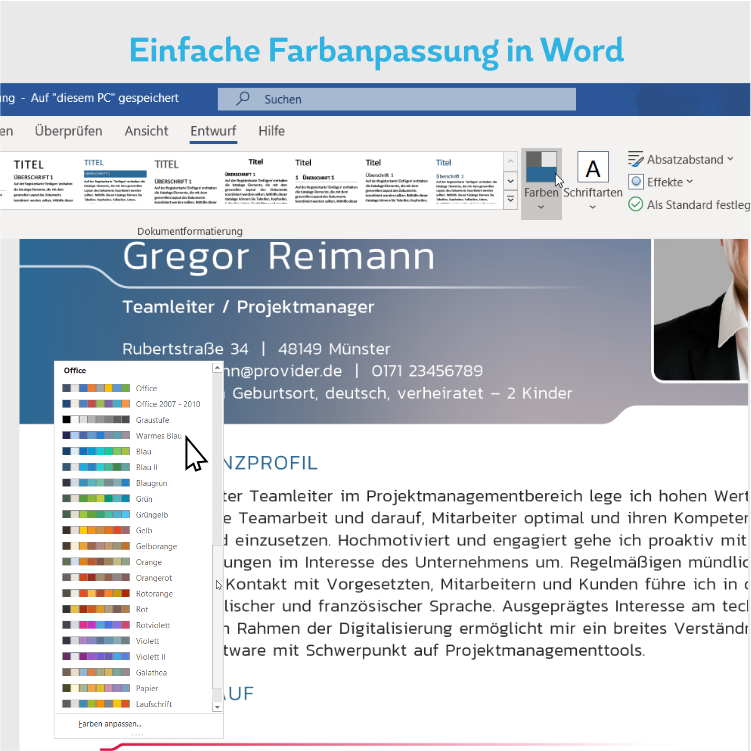The height and width of the screenshot is (751, 751).
Task: Select the Galathea color theme
Action: point(132,672)
